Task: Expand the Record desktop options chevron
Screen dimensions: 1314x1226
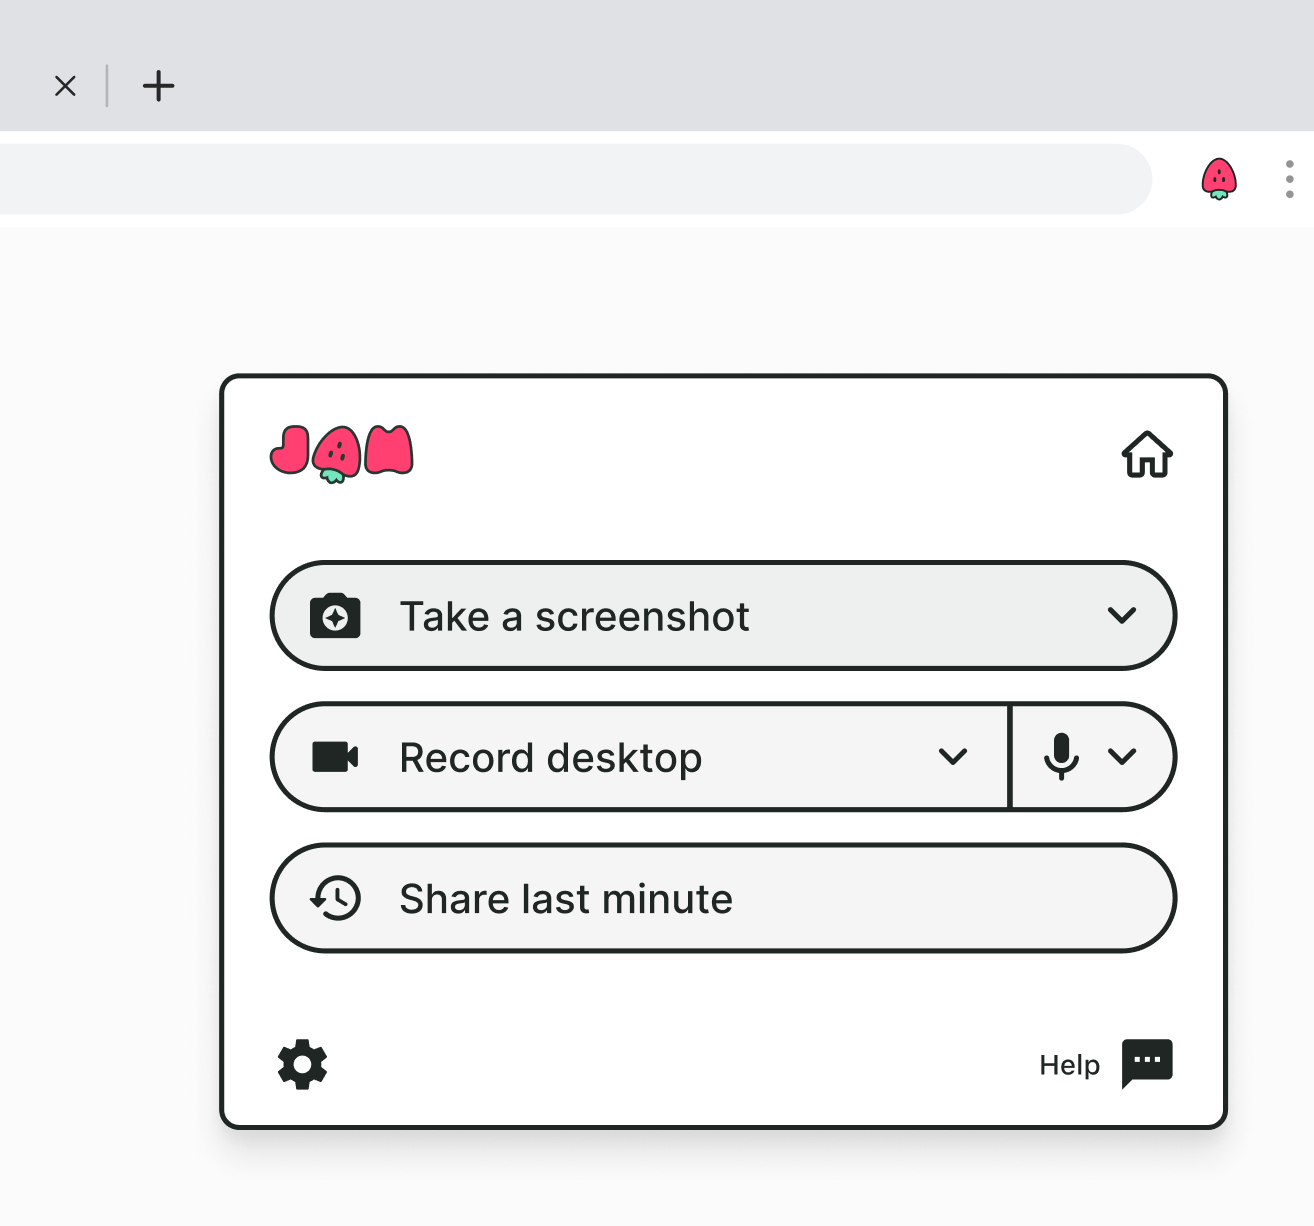Action: [x=953, y=757]
